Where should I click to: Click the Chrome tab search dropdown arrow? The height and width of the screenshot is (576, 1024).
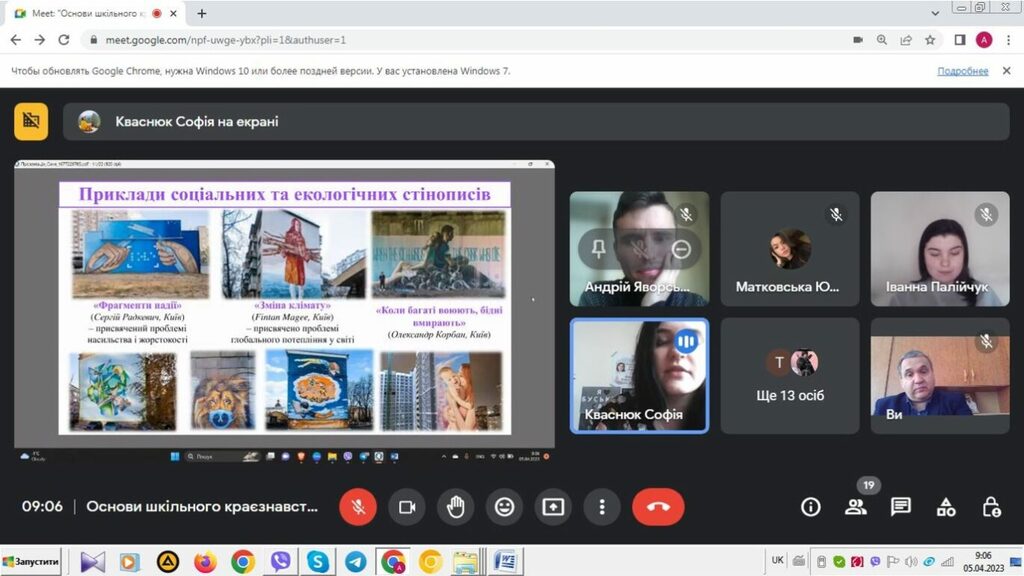(x=935, y=13)
